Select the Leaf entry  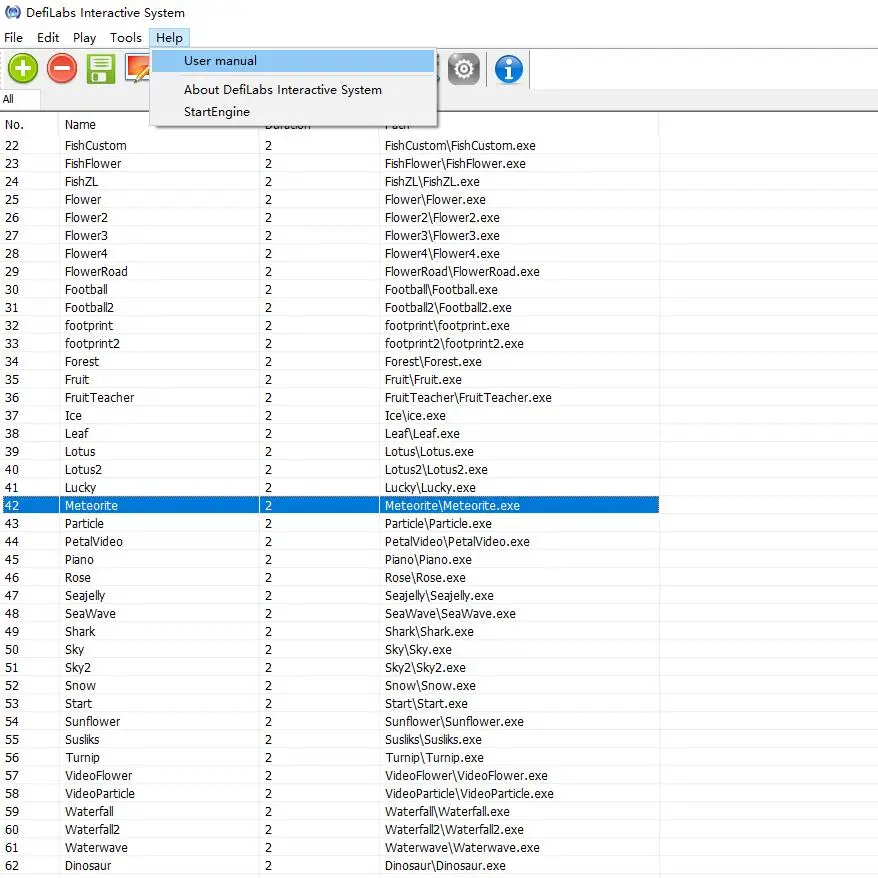coord(330,433)
